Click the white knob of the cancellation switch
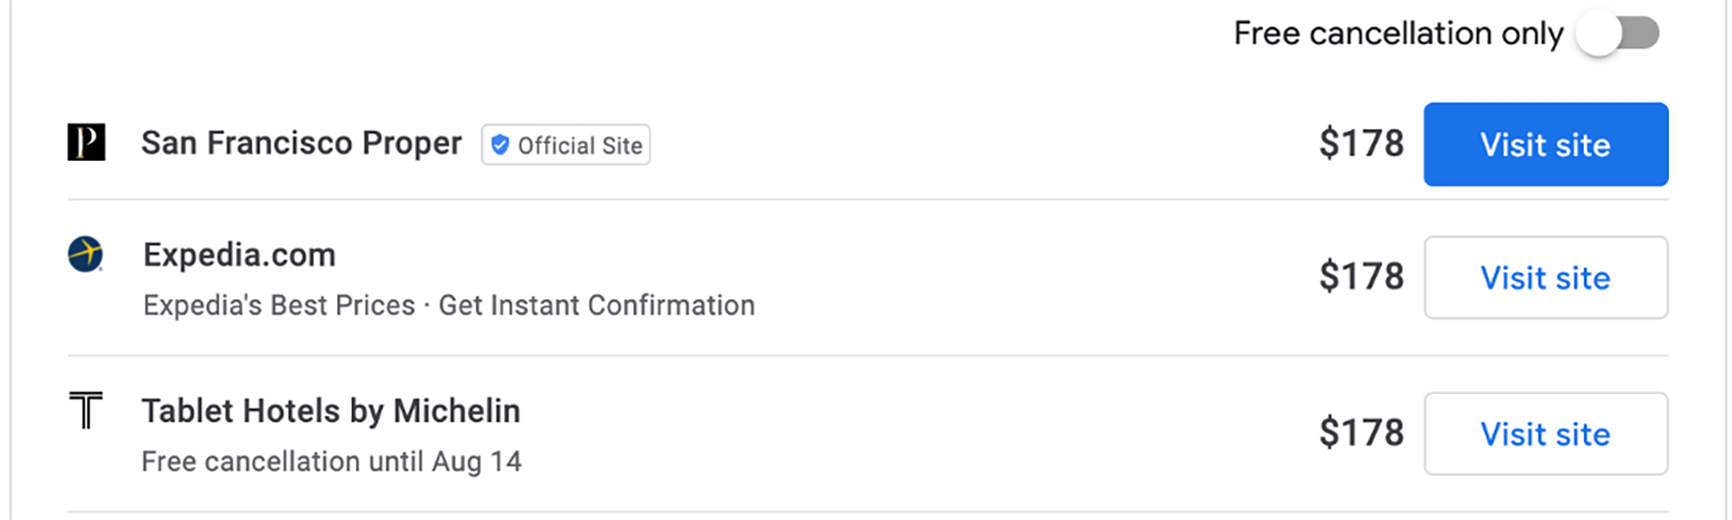The width and height of the screenshot is (1732, 520). pos(1599,34)
